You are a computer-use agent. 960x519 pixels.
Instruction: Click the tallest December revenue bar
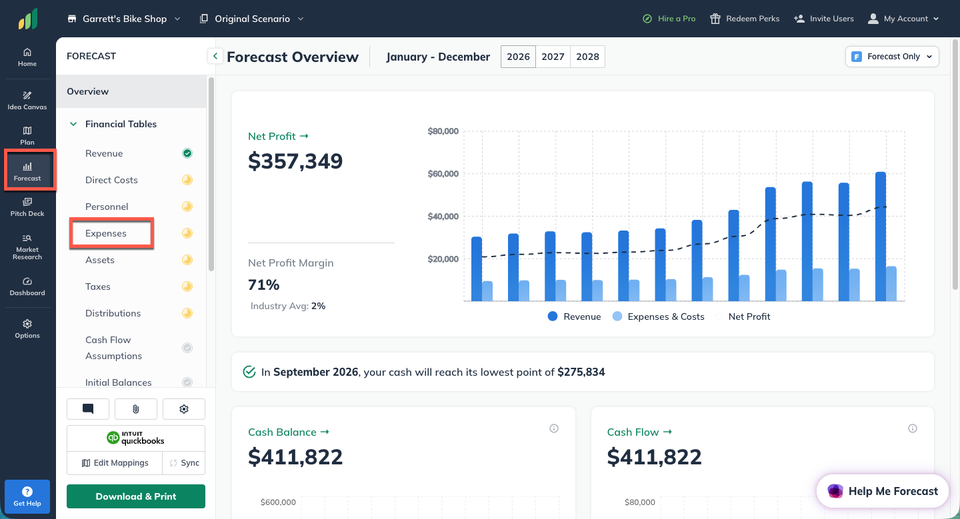[x=880, y=236]
